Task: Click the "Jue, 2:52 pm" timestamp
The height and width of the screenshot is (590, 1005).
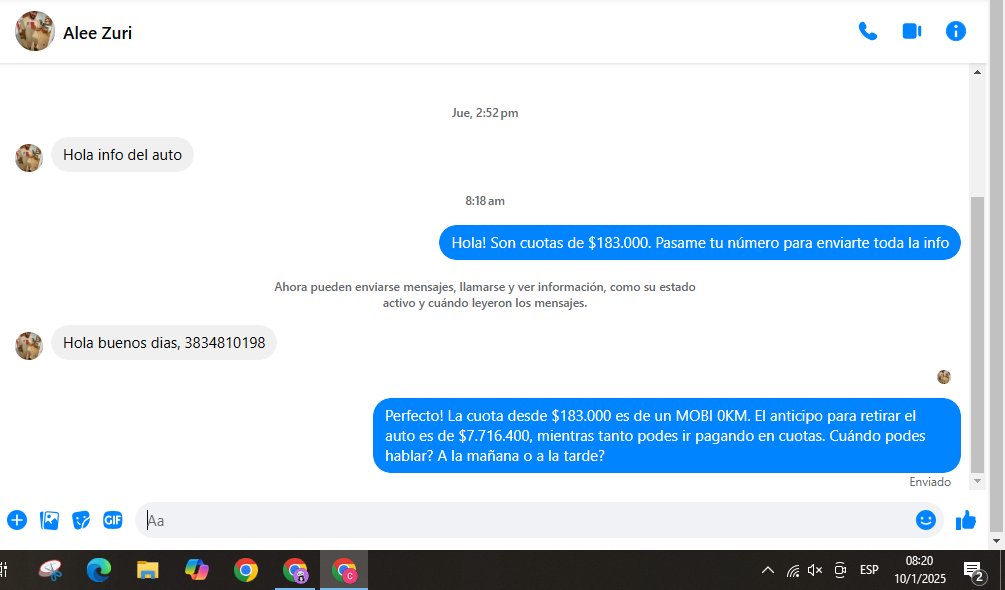Action: pyautogui.click(x=485, y=113)
